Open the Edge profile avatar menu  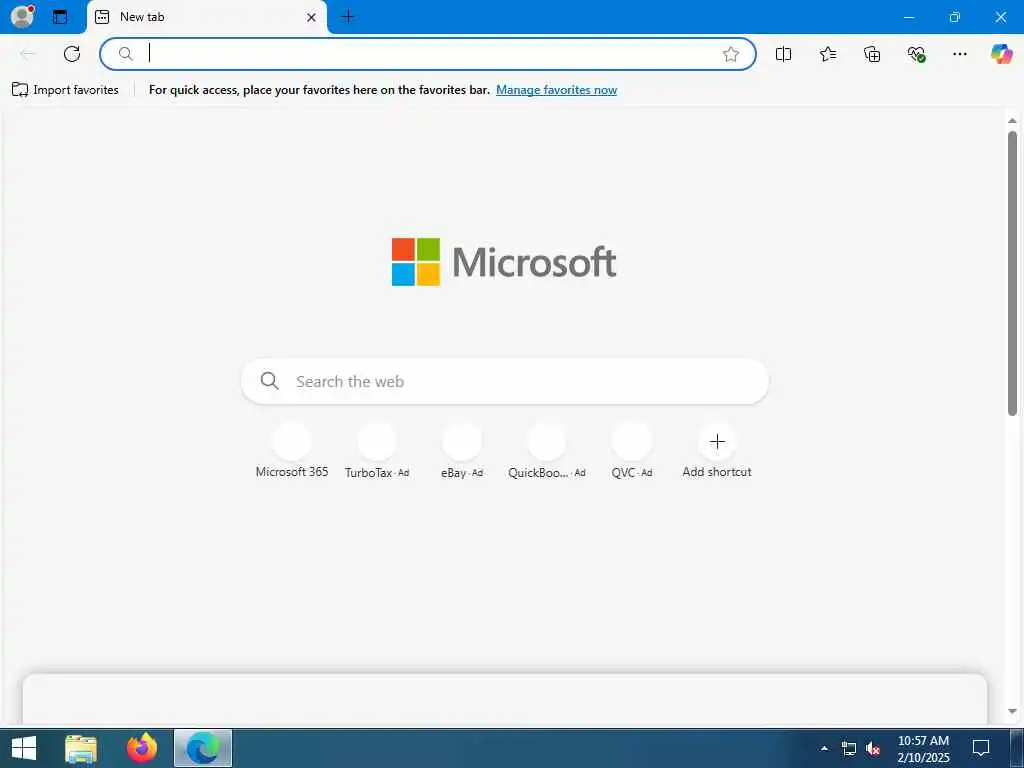22,16
